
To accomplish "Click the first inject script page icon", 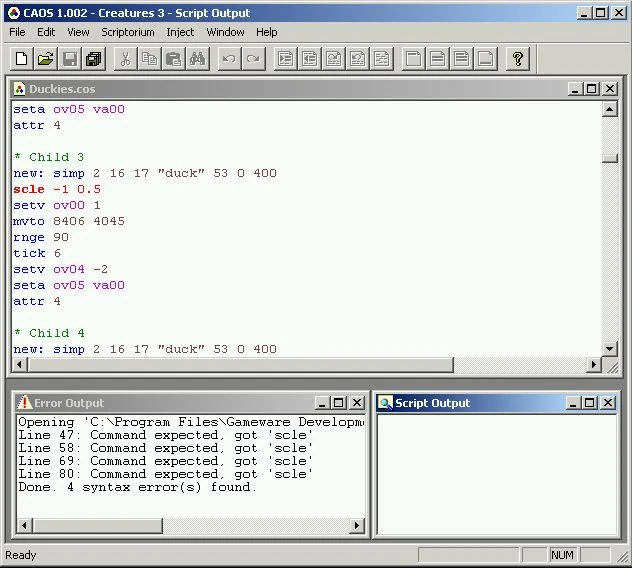I will (x=413, y=59).
